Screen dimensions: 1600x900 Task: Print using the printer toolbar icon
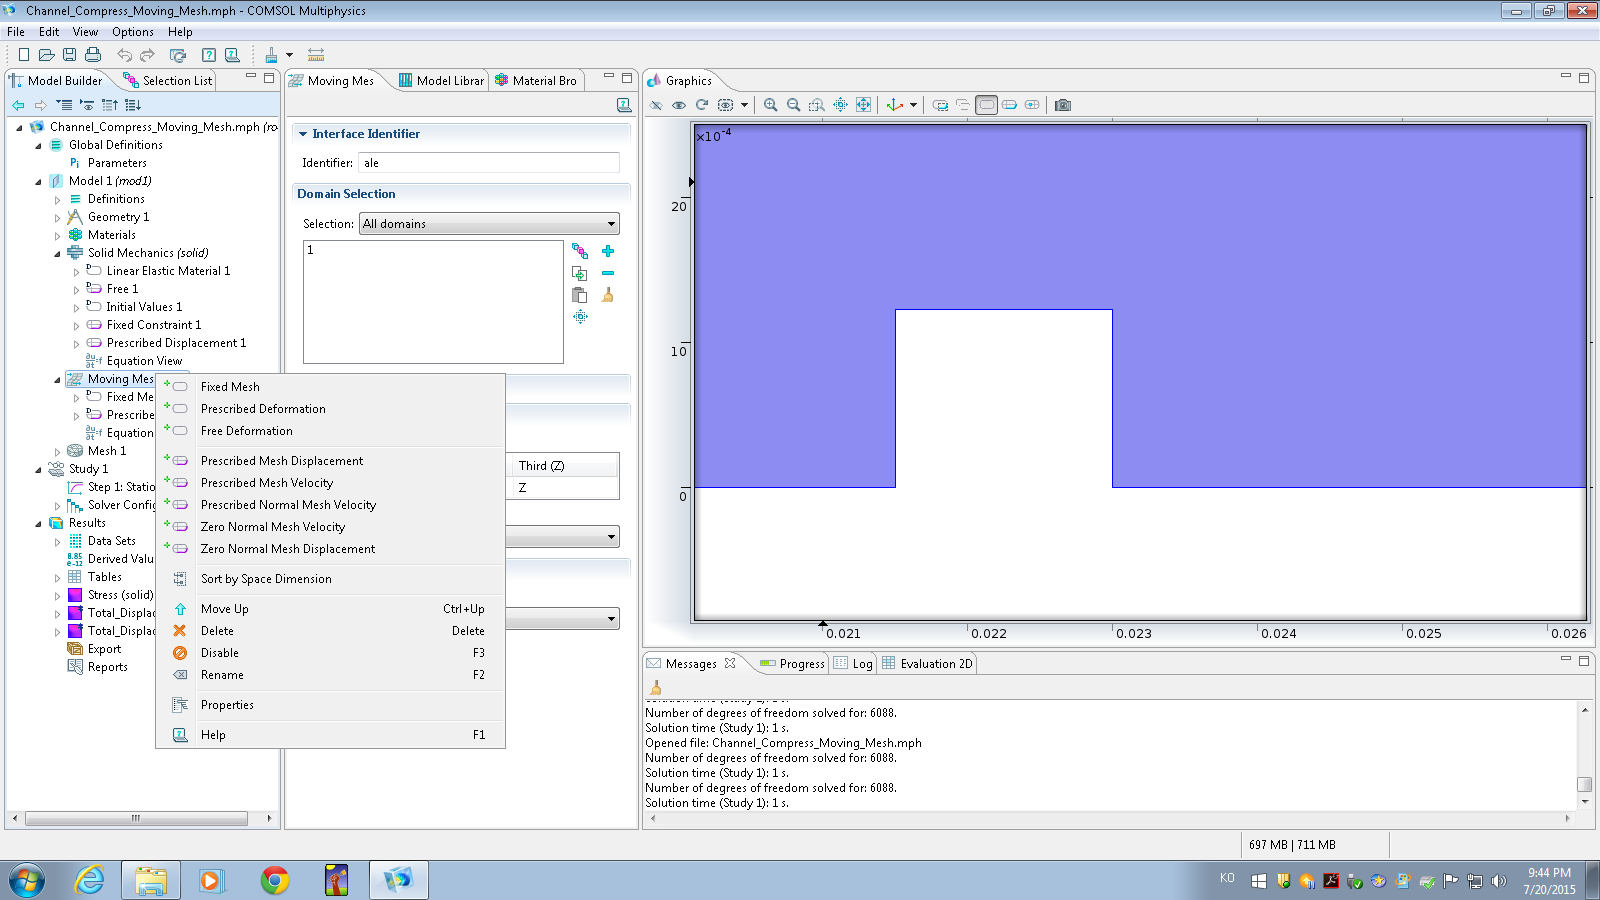point(93,55)
